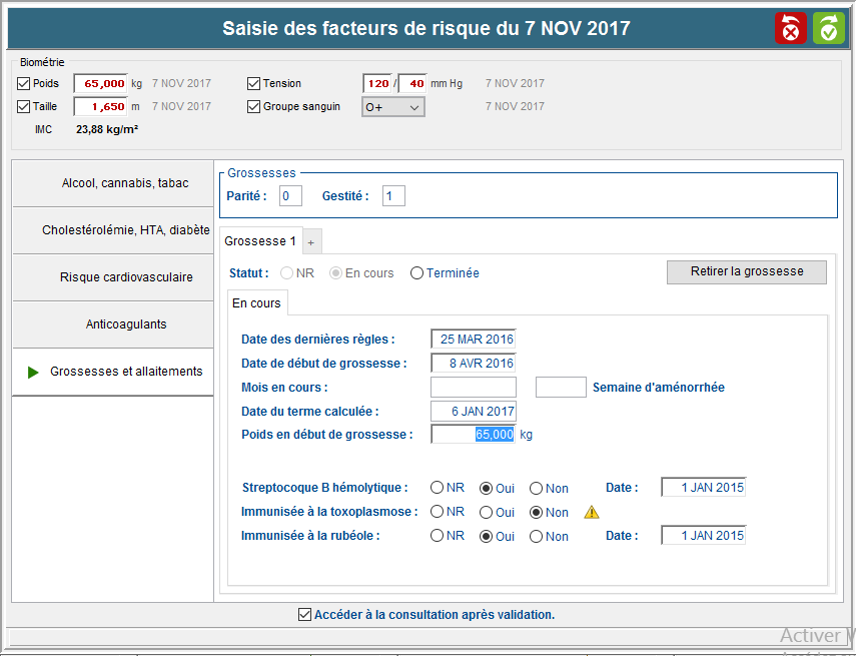Disable Accéder à la consultation après validation
856x656 pixels.
305,615
